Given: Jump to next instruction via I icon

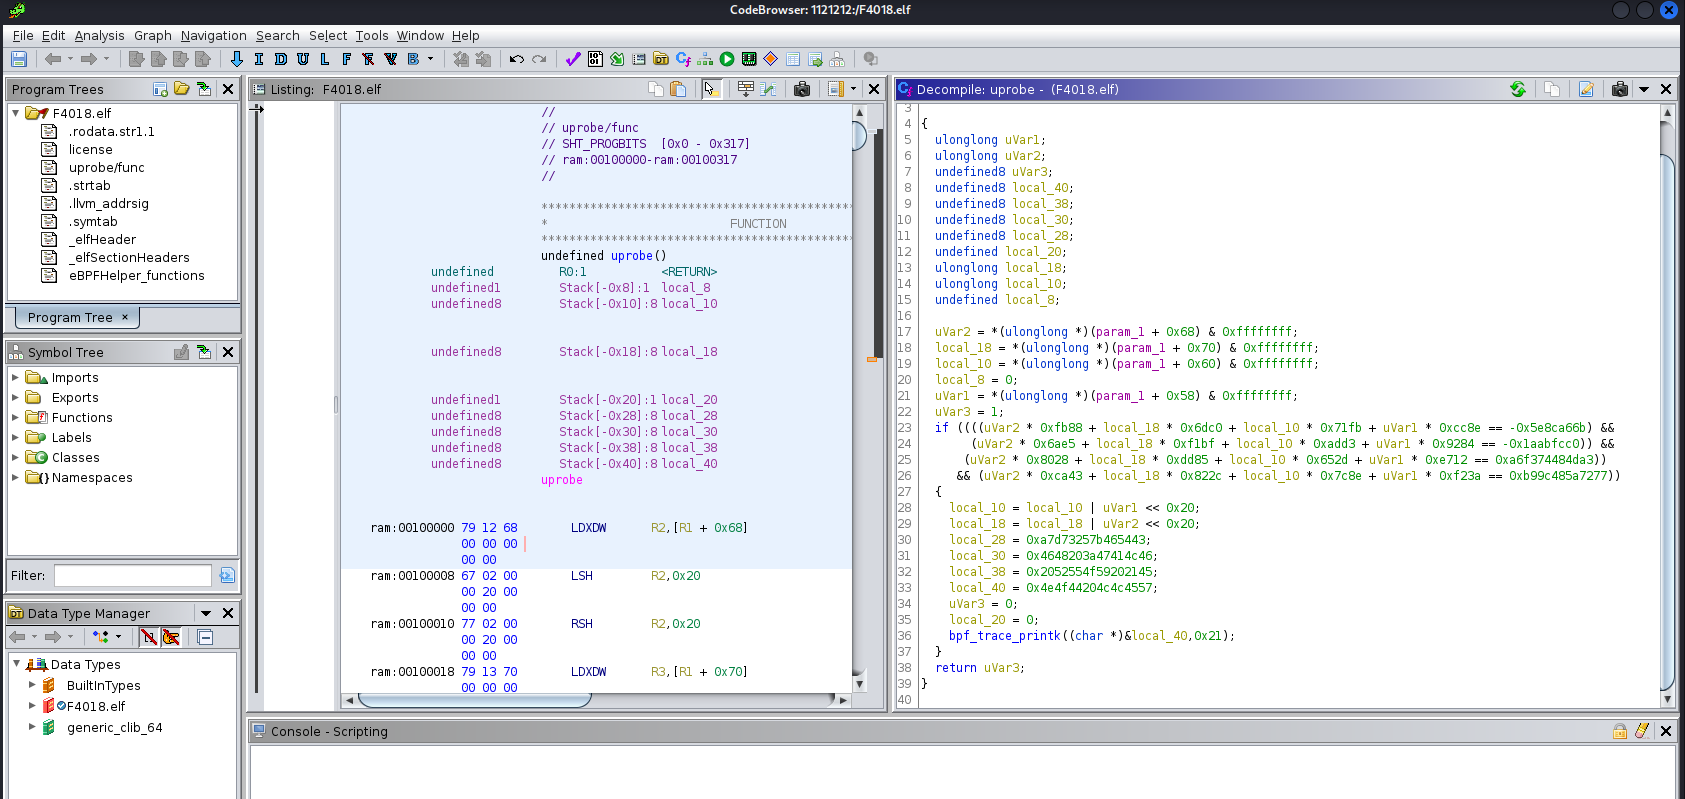Looking at the screenshot, I should pyautogui.click(x=259, y=59).
